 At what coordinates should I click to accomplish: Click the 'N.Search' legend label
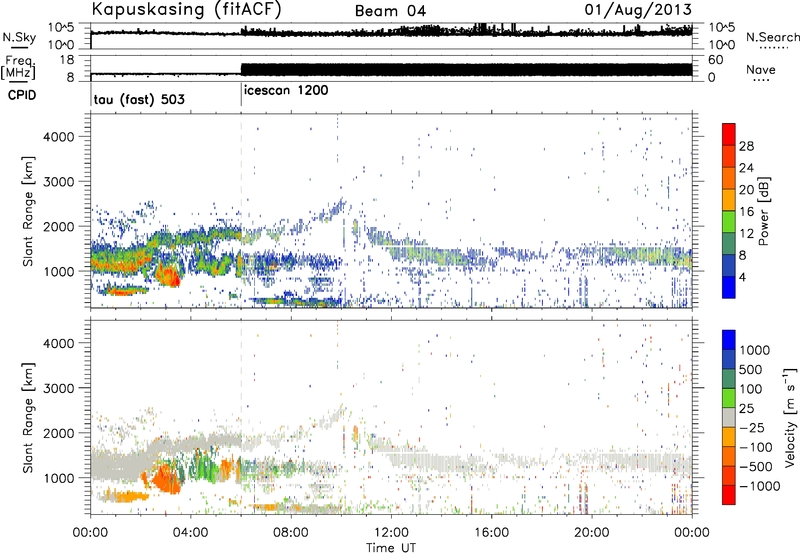[x=772, y=37]
